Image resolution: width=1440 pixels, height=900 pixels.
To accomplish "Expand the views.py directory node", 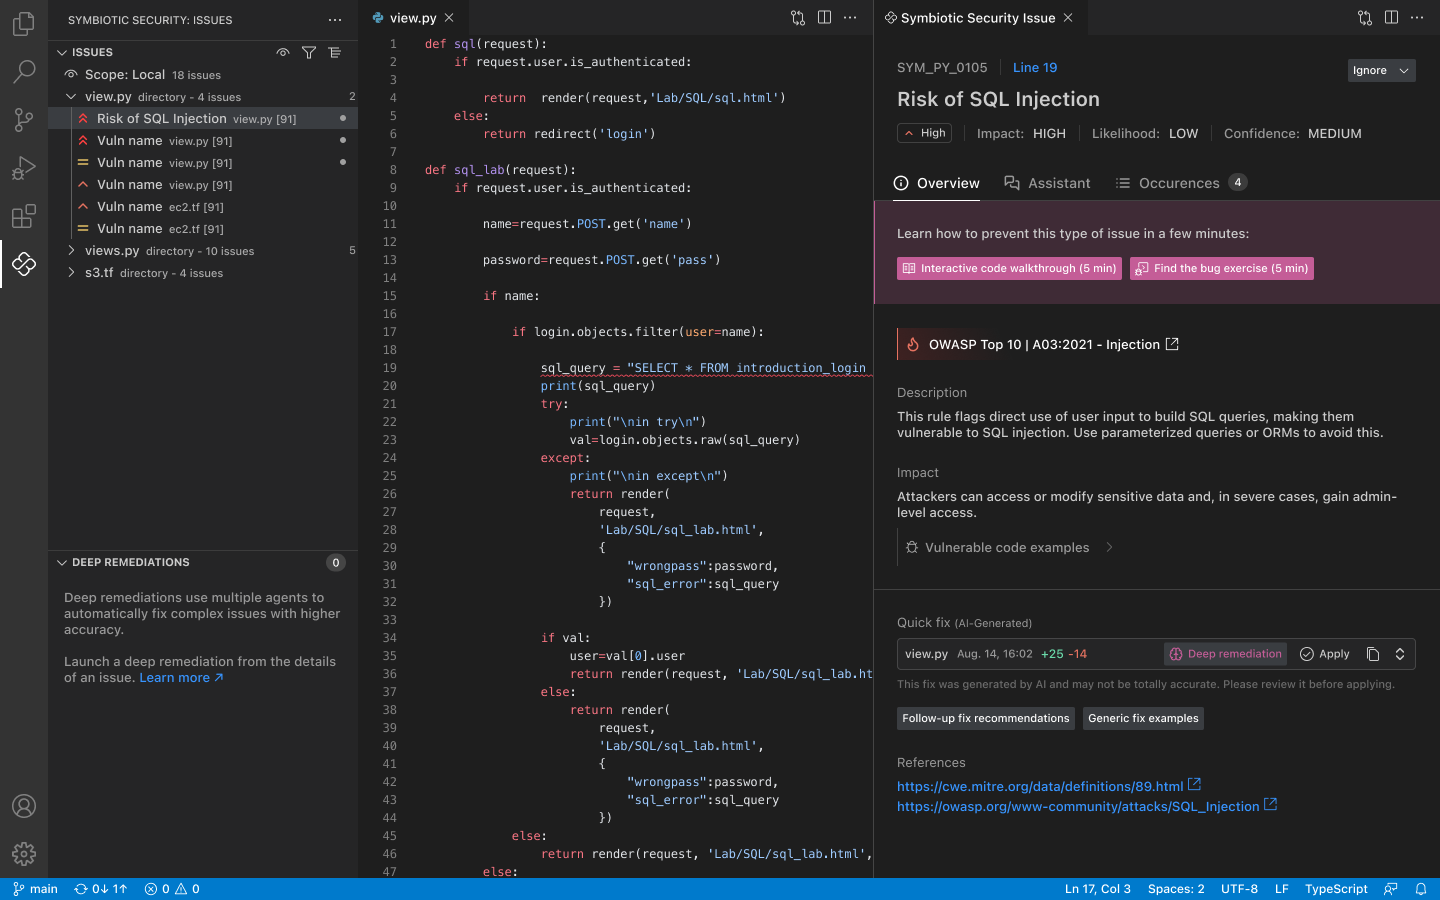I will (x=71, y=251).
